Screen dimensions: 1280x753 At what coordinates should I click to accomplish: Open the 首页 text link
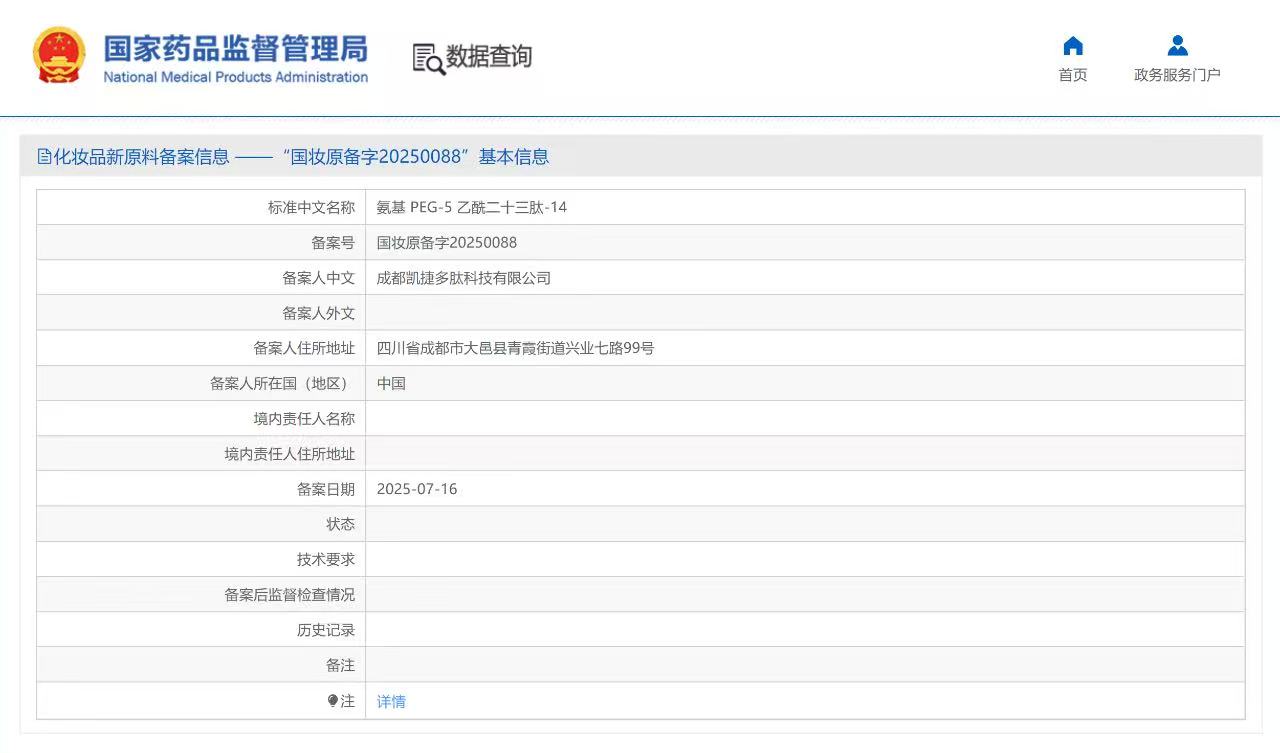1072,75
